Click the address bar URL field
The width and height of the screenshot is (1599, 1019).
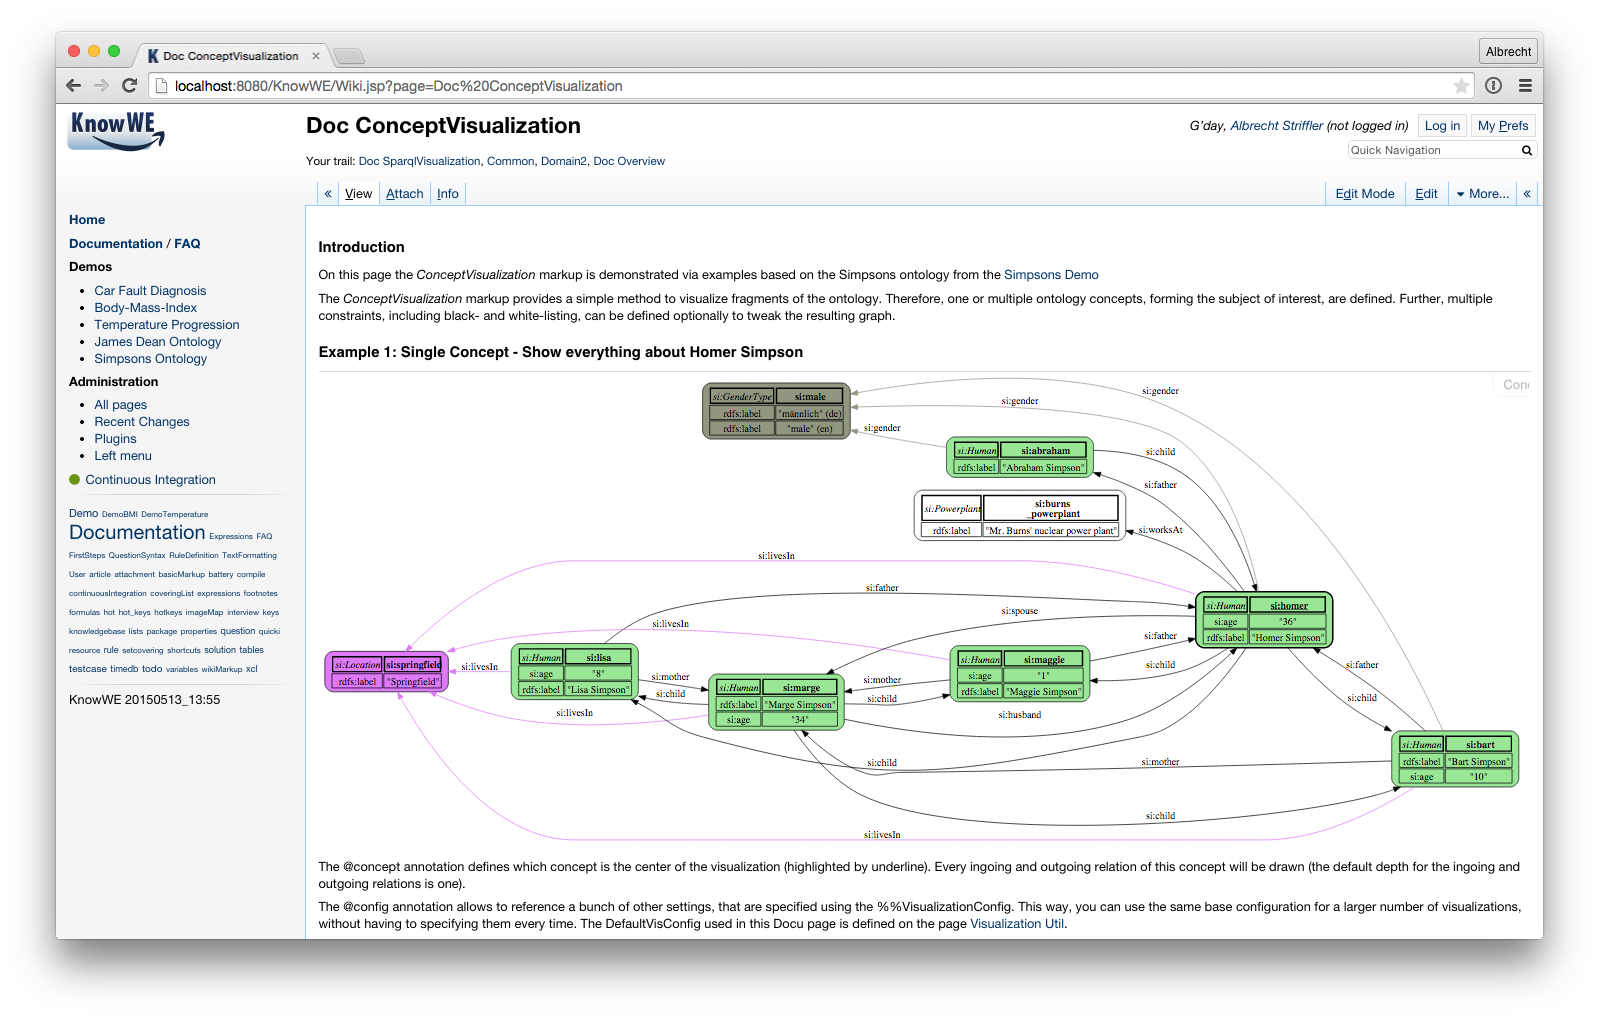coord(812,86)
